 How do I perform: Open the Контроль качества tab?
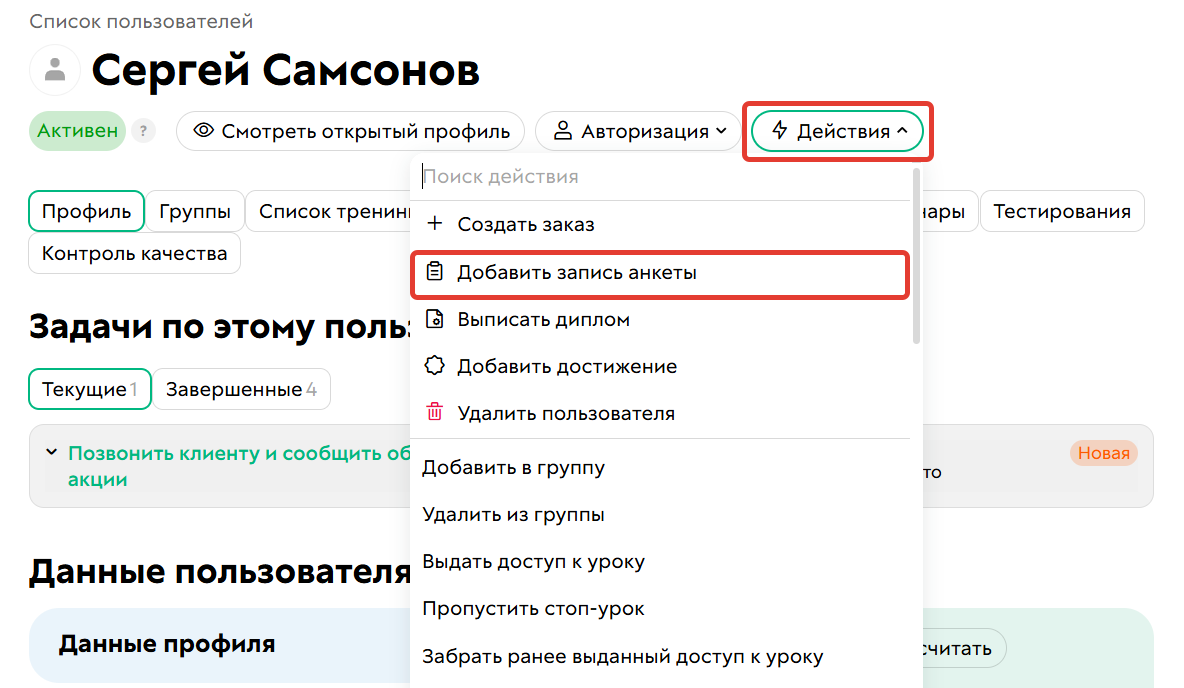click(x=134, y=253)
